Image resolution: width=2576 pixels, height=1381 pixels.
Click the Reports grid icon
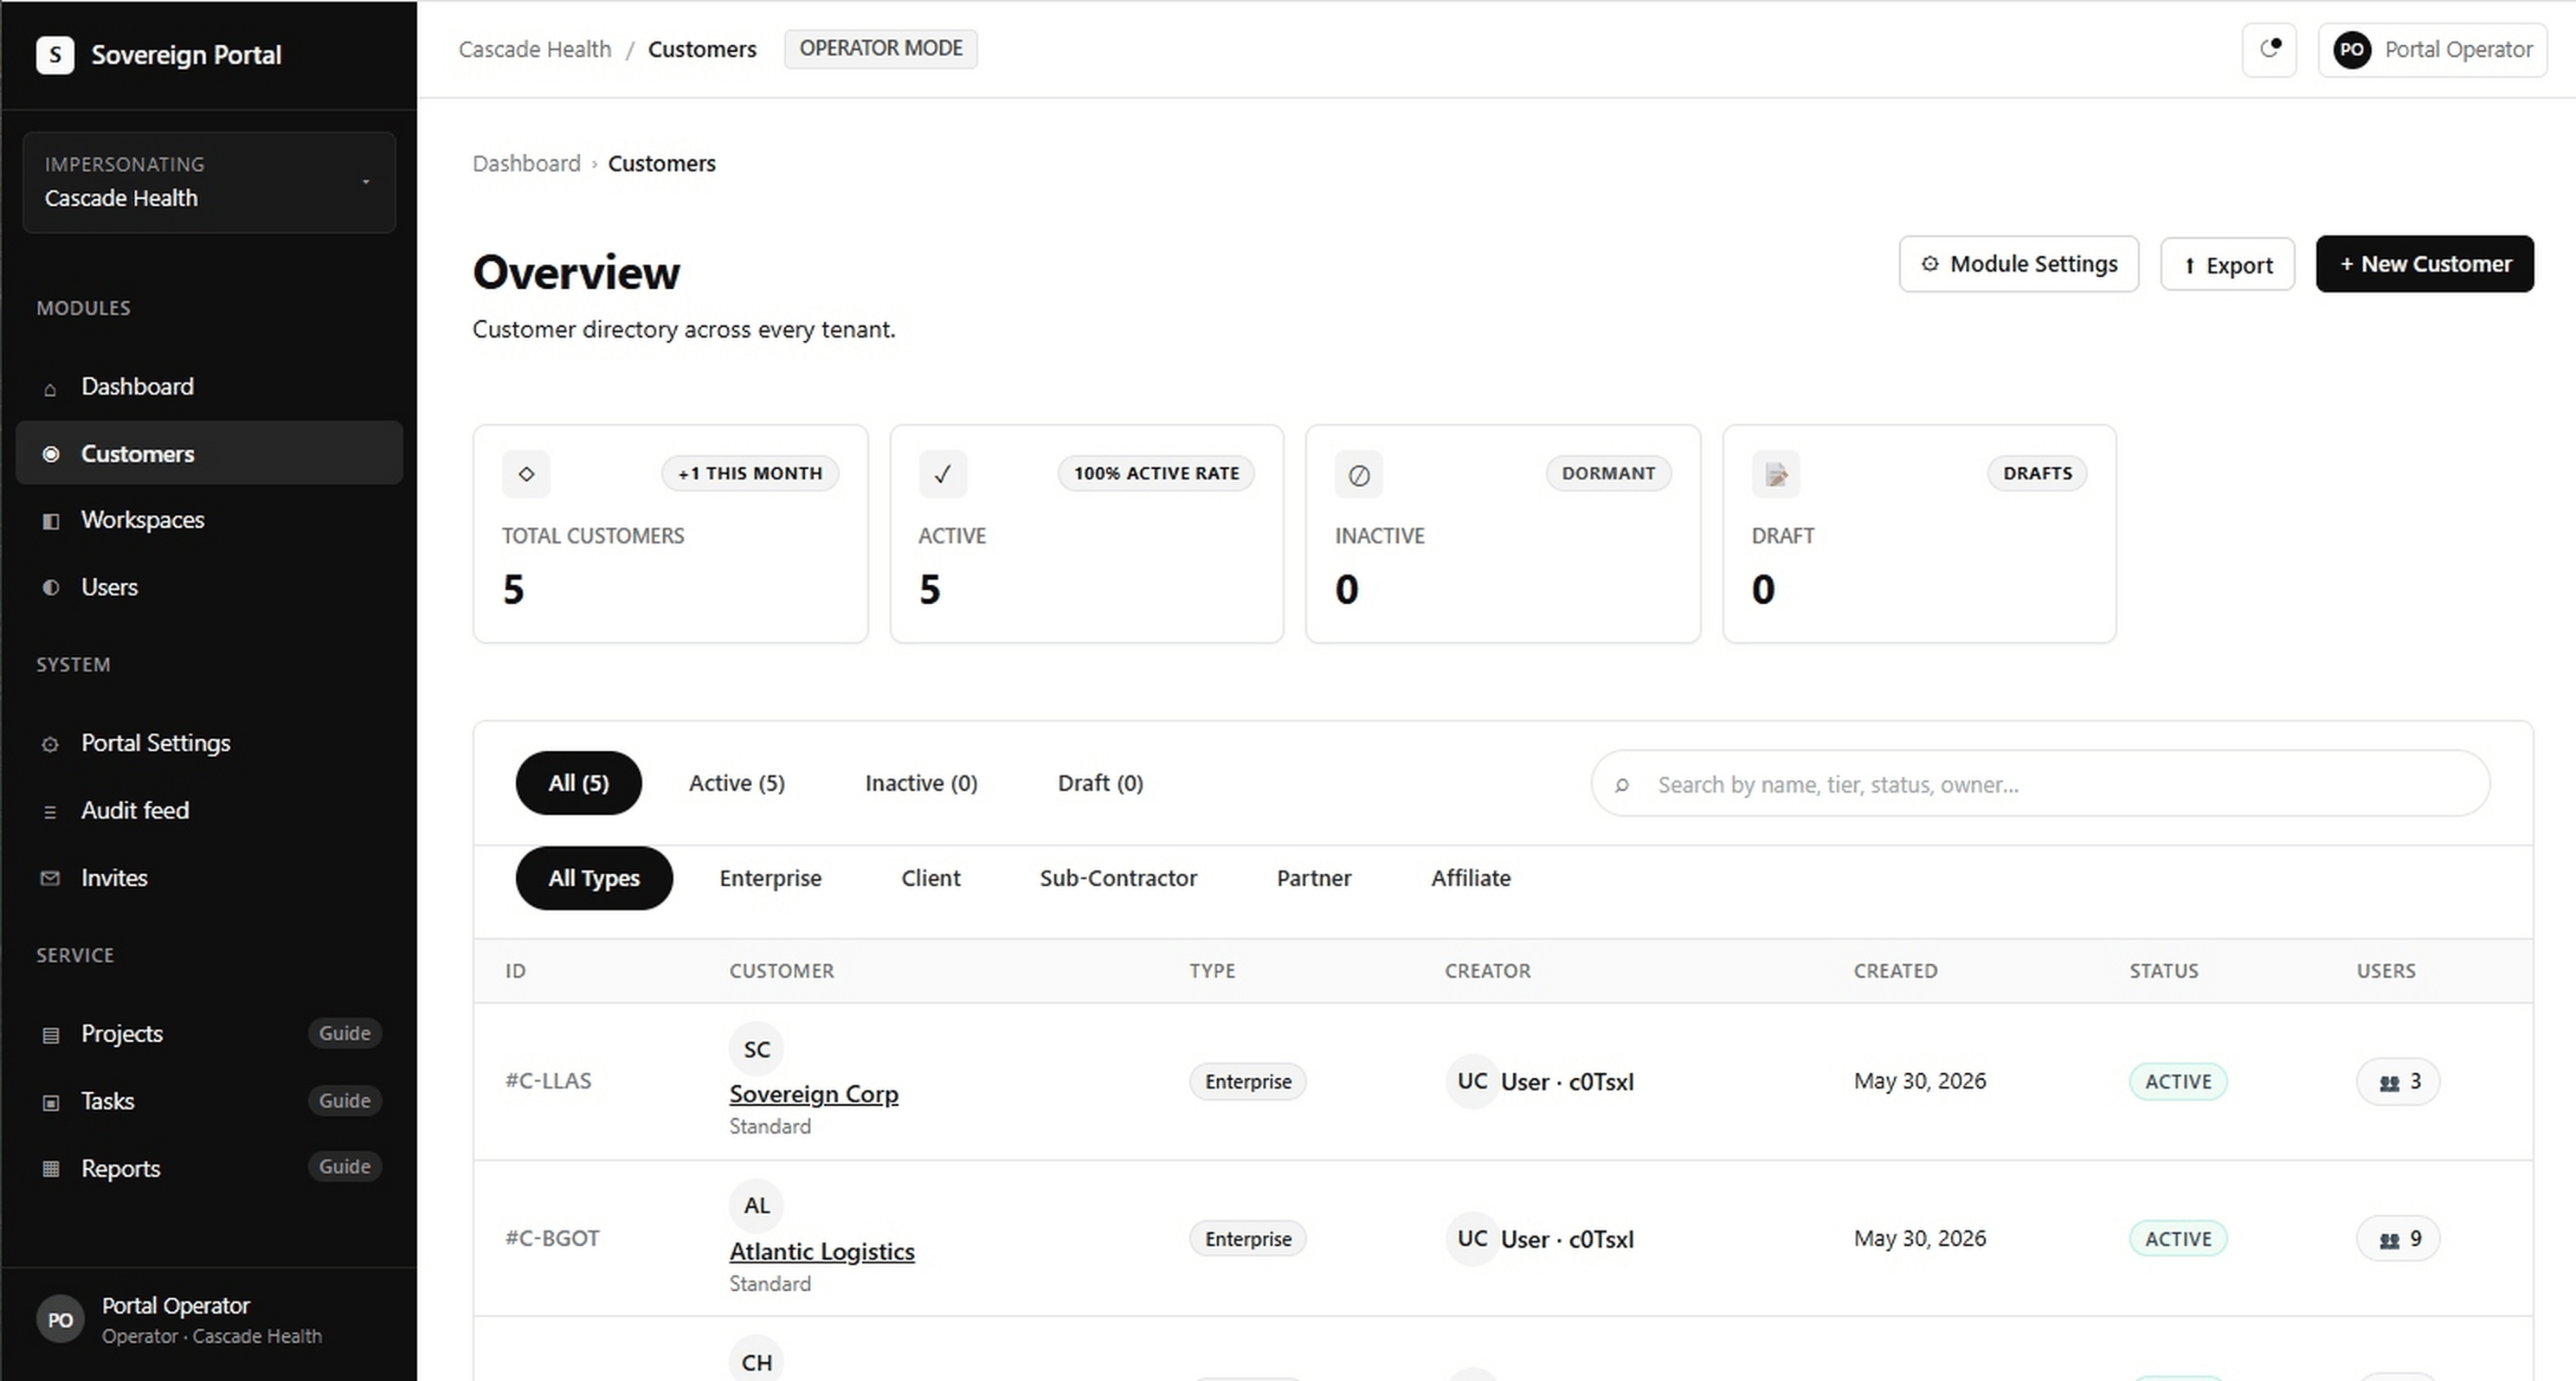tap(50, 1168)
